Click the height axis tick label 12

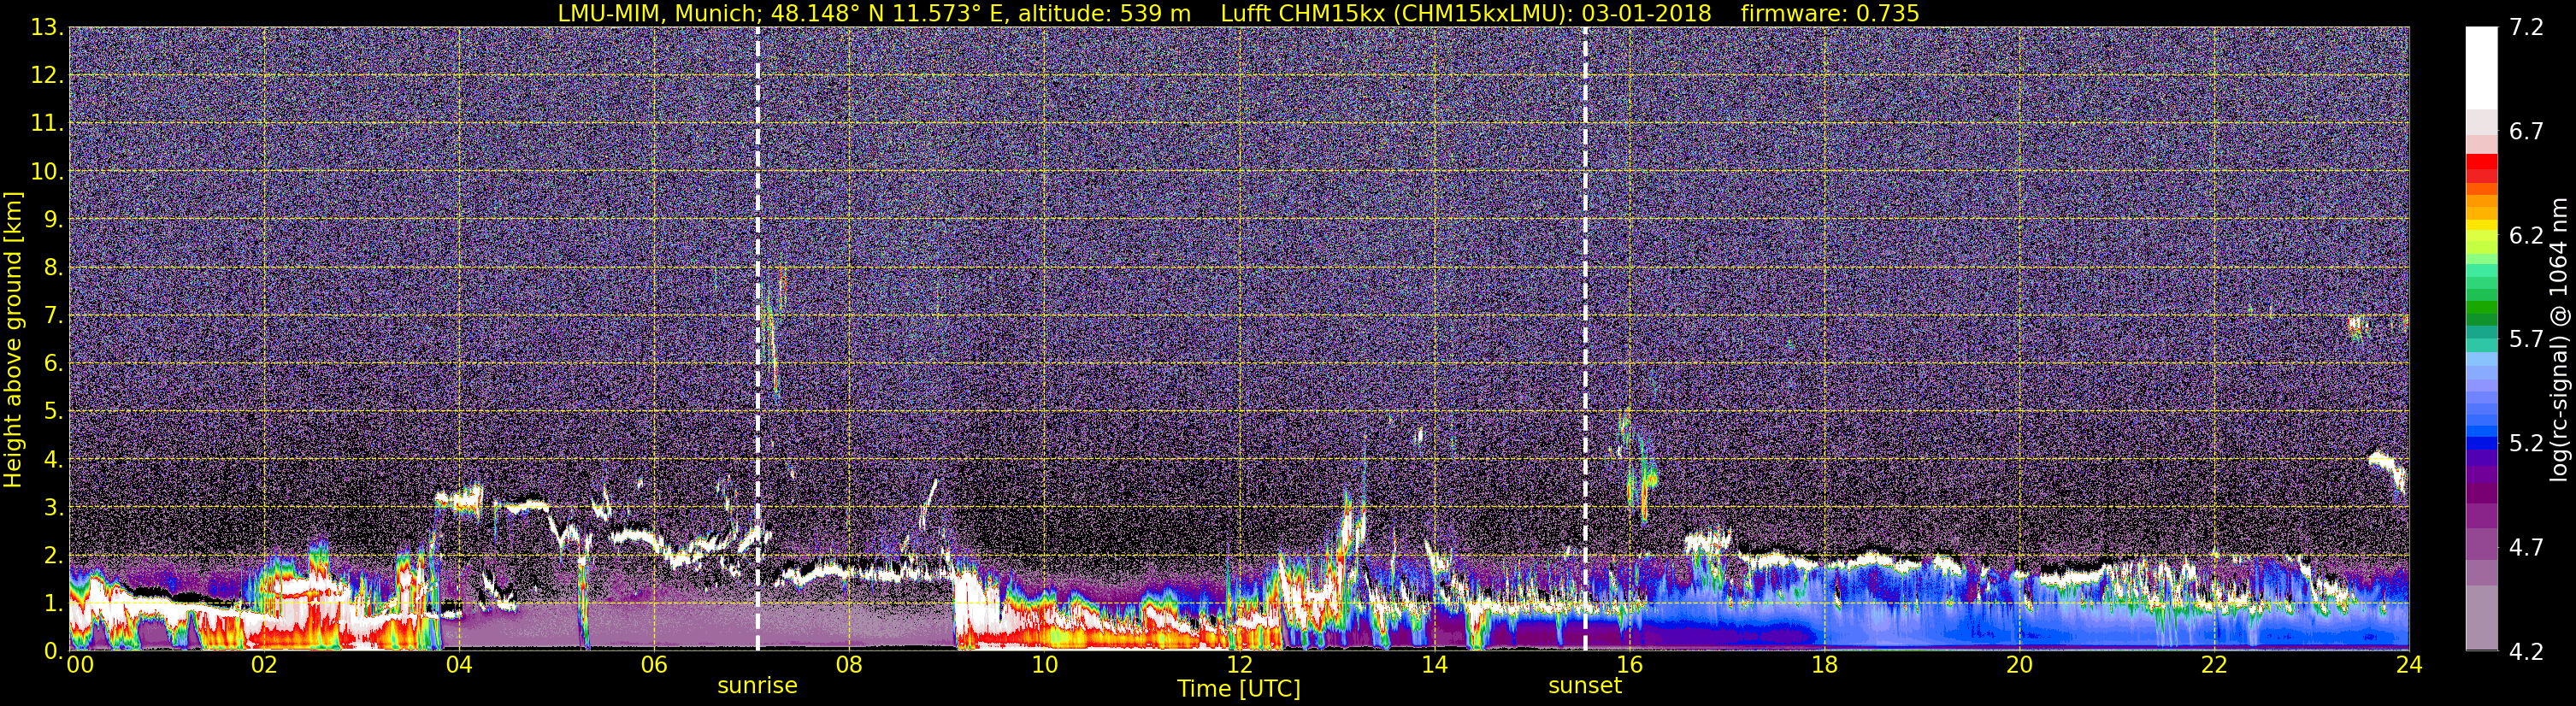point(46,75)
